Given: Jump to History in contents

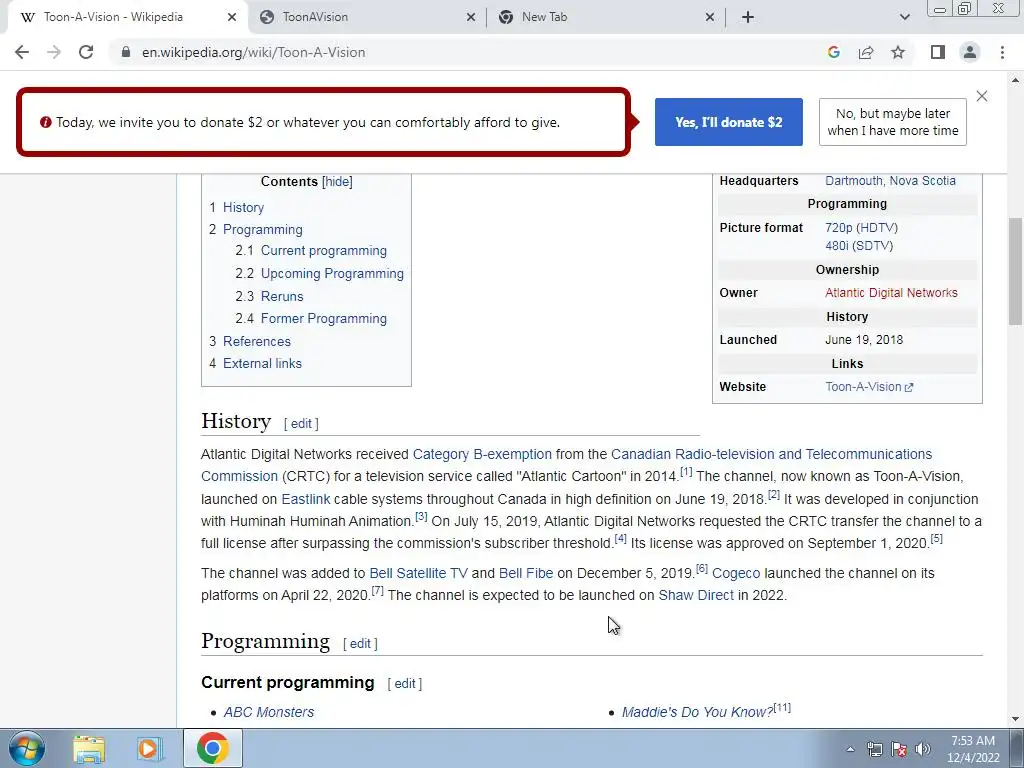Looking at the screenshot, I should 243,208.
